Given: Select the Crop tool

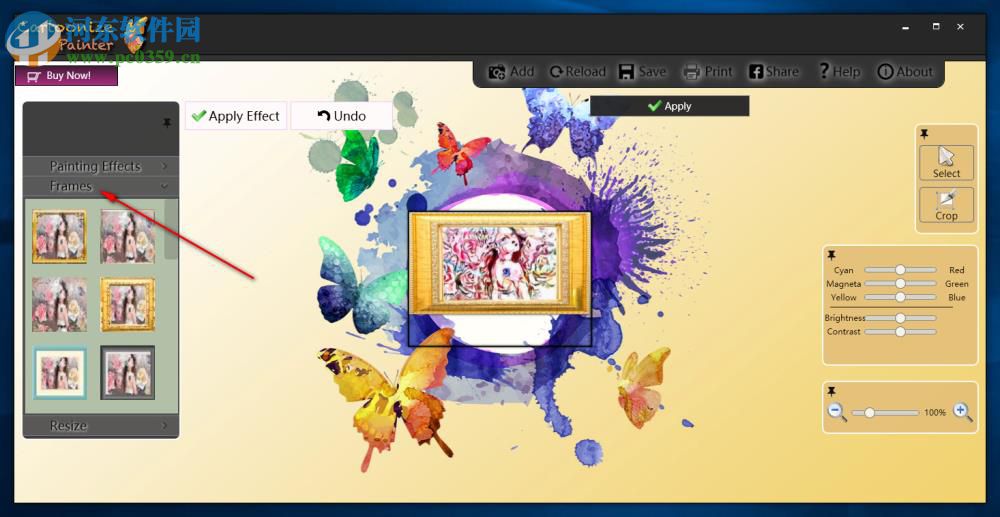Looking at the screenshot, I should (946, 205).
